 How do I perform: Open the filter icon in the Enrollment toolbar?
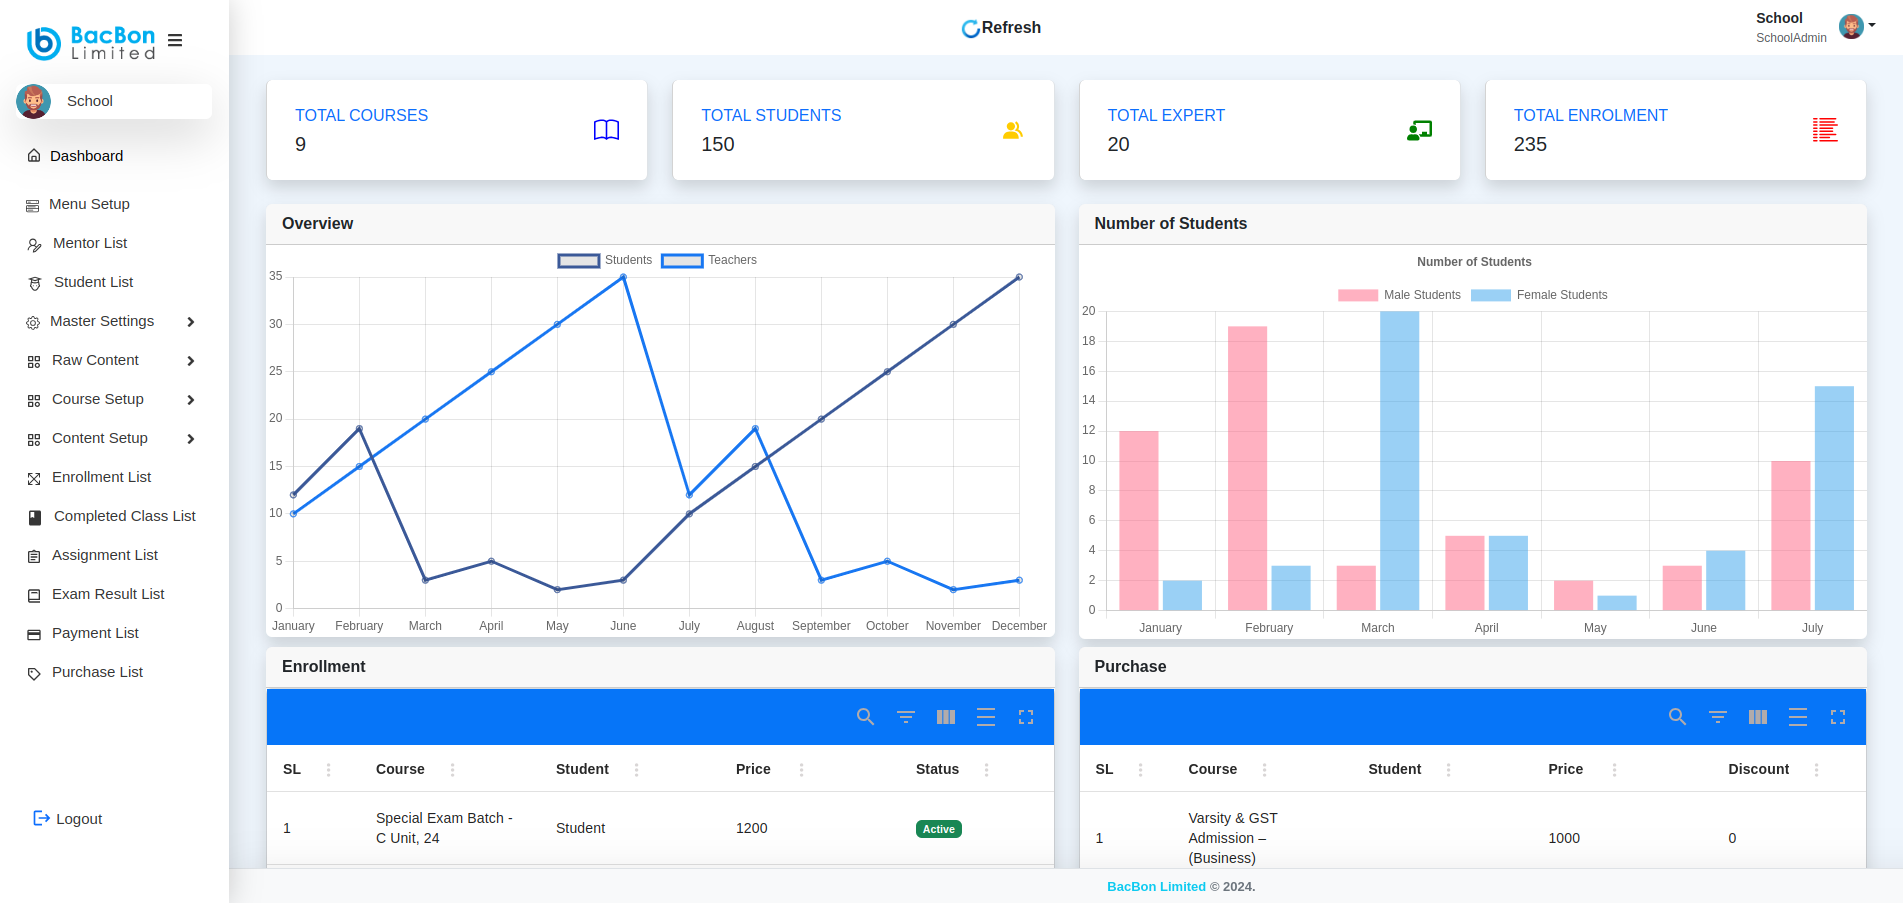[x=905, y=717]
